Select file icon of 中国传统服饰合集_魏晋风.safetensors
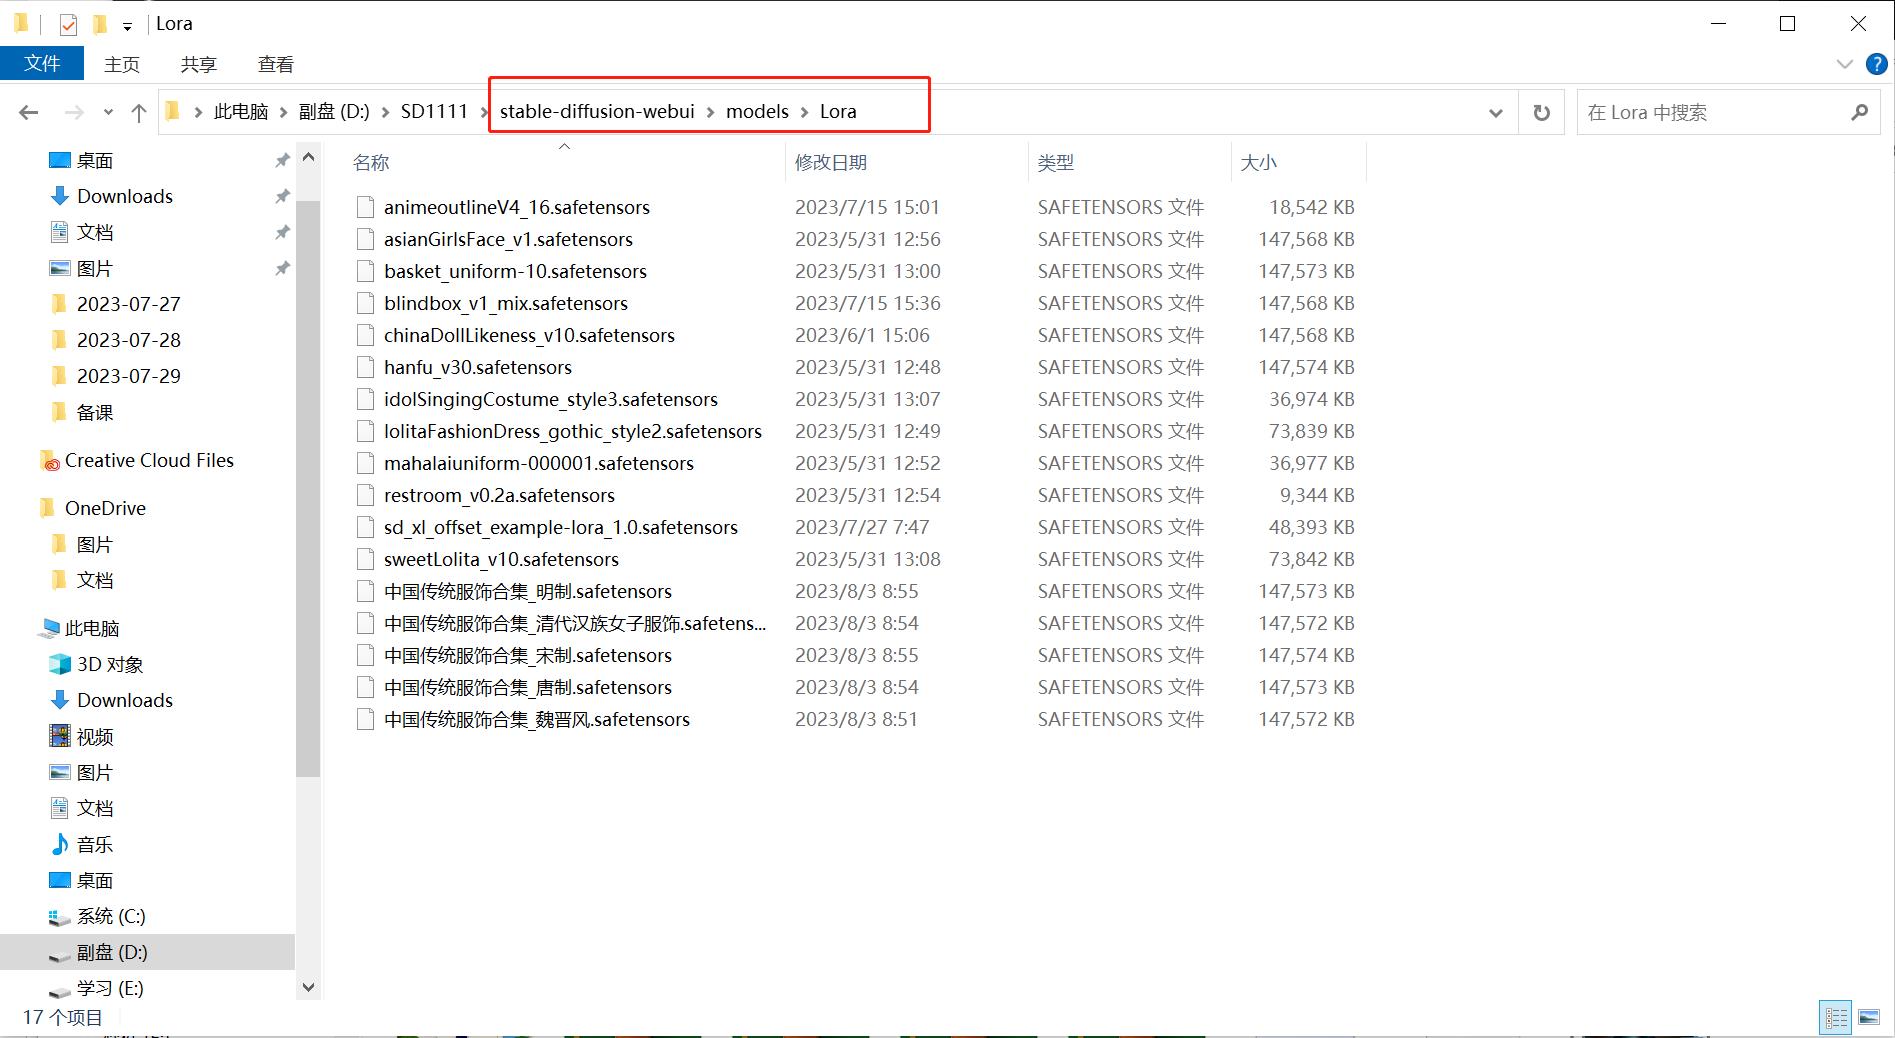This screenshot has width=1895, height=1038. pos(365,719)
